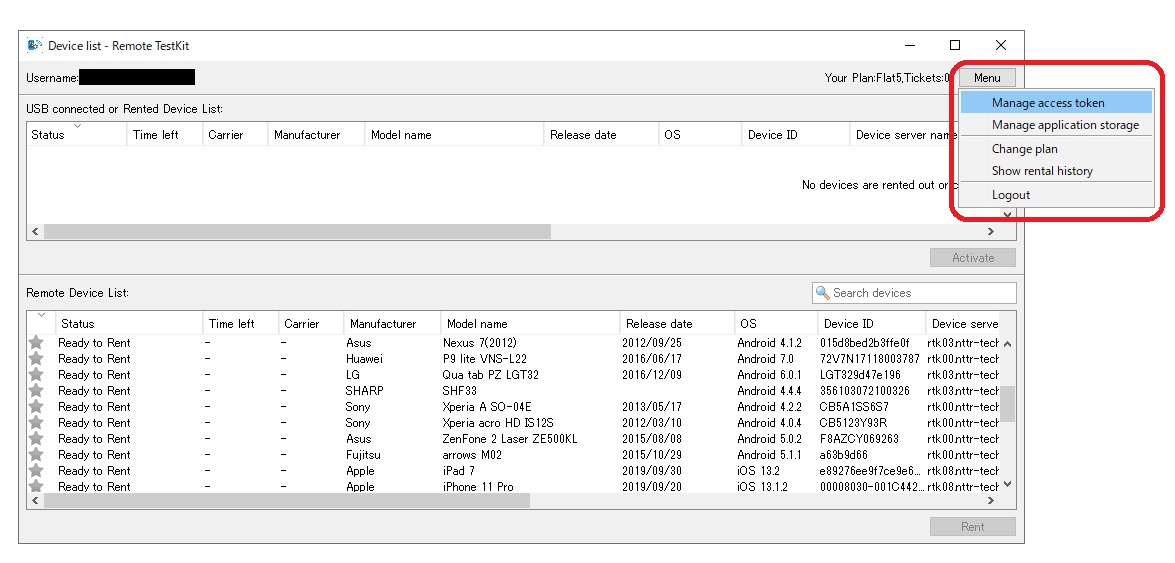Viewport: 1175px width, 563px height.
Task: Mark Qua tab PZ LGT32 as favorite
Action: [x=36, y=375]
